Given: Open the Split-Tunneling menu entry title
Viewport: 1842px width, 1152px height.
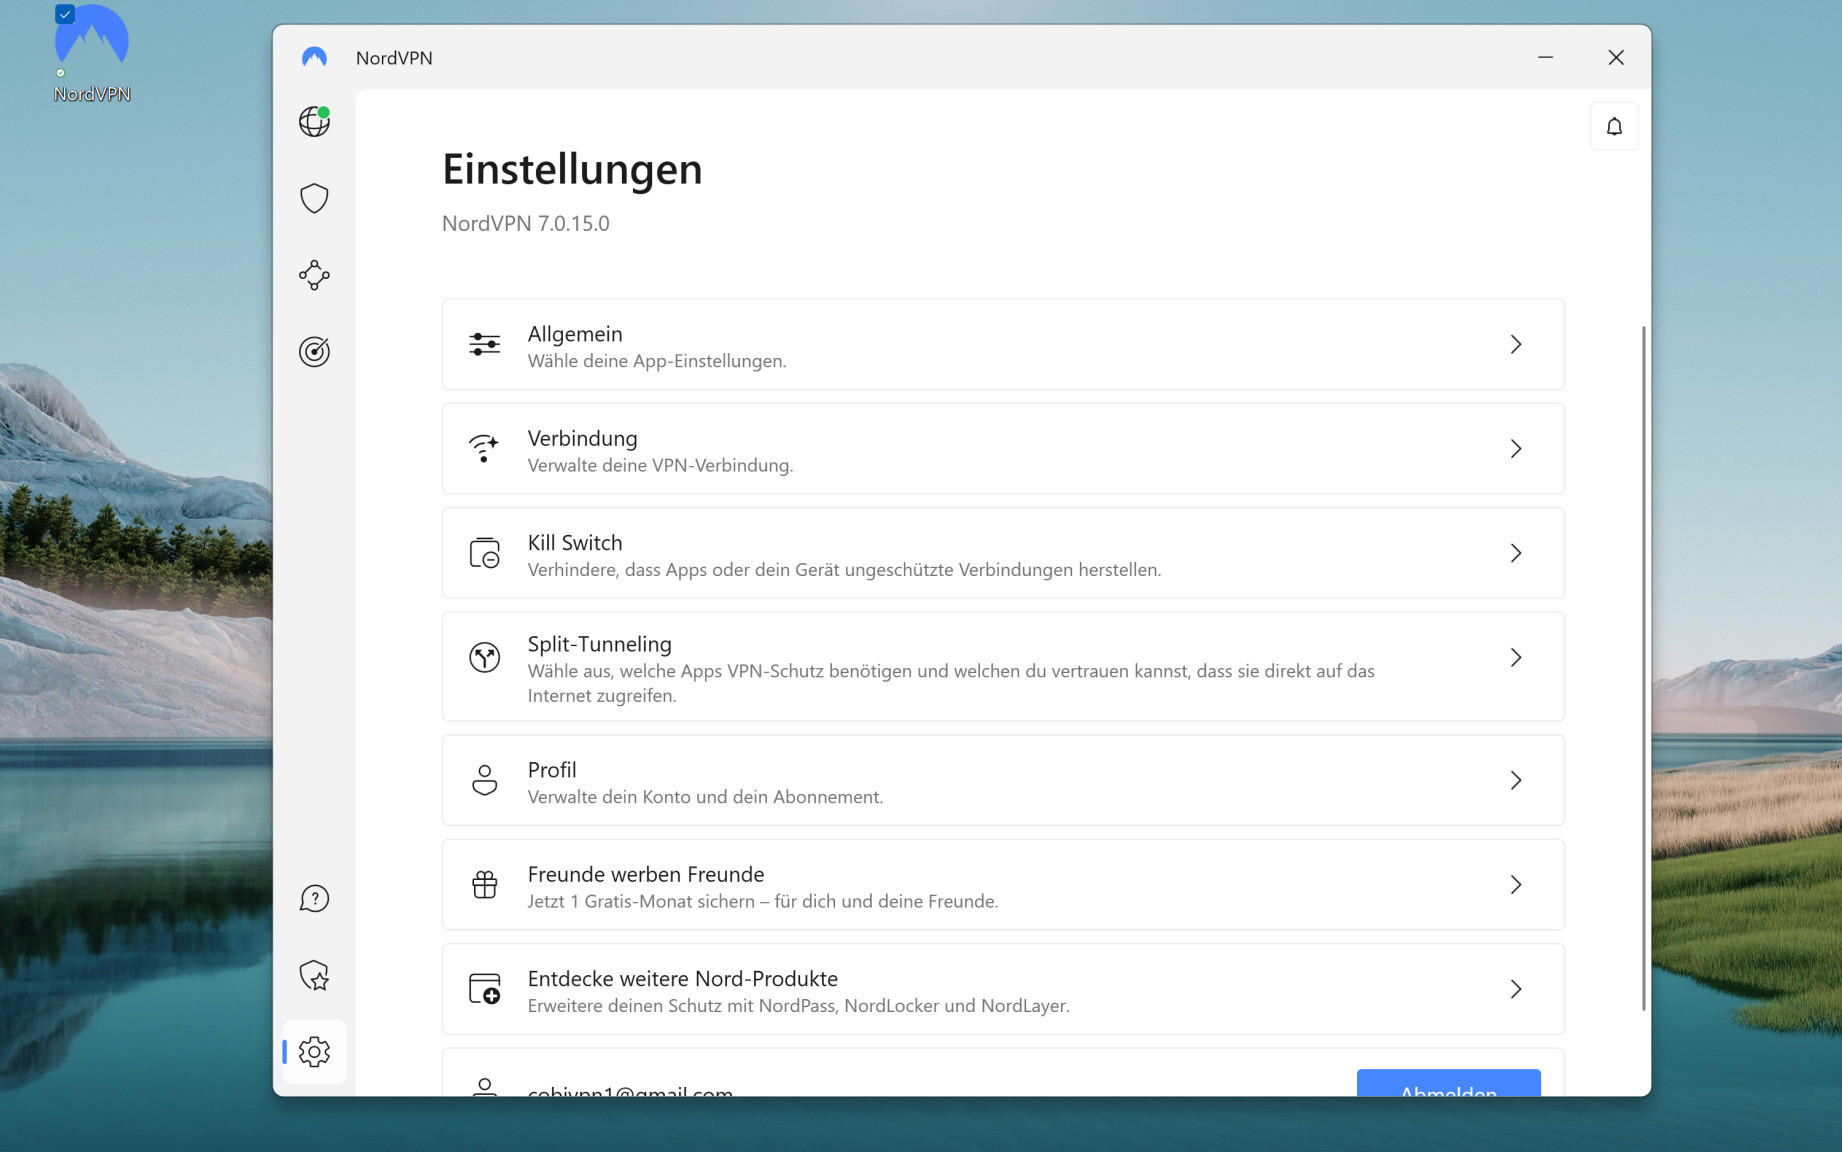Looking at the screenshot, I should point(599,644).
